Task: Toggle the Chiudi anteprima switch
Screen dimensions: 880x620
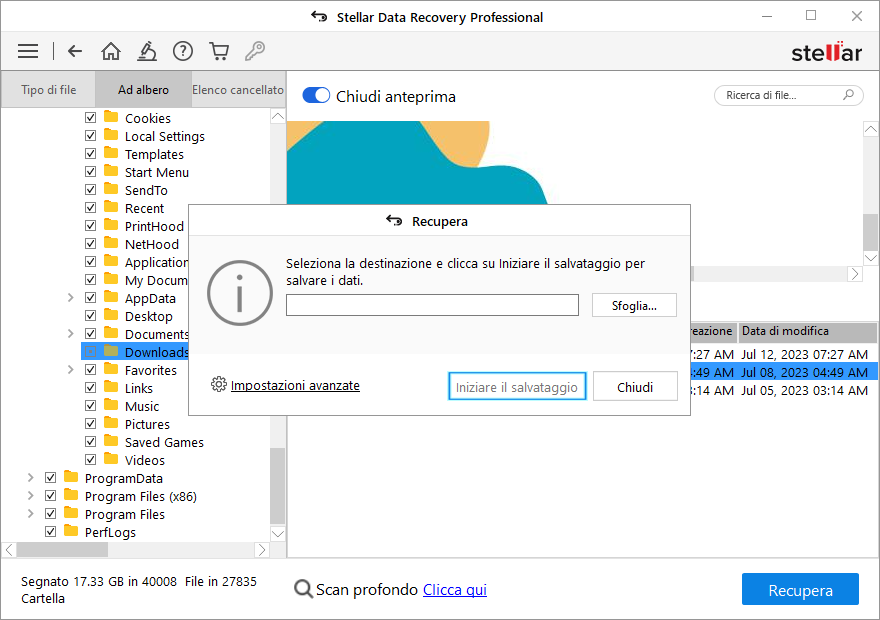Action: tap(316, 96)
